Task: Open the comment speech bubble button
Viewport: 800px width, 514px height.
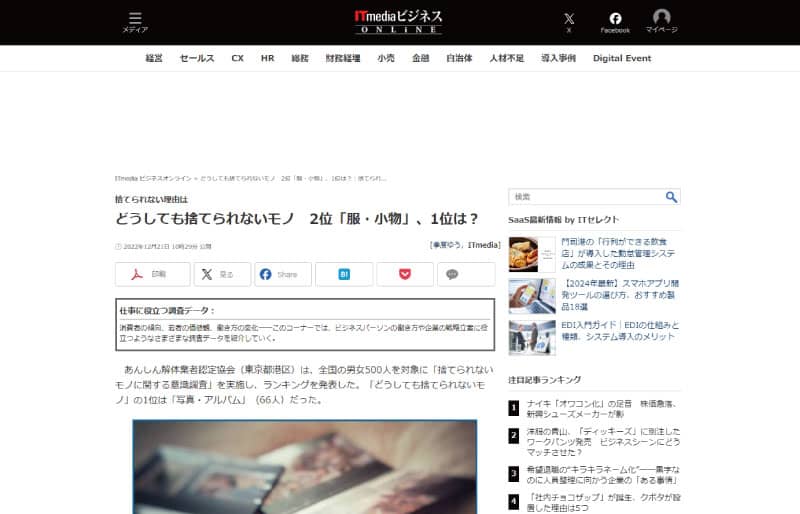Action: [x=465, y=274]
